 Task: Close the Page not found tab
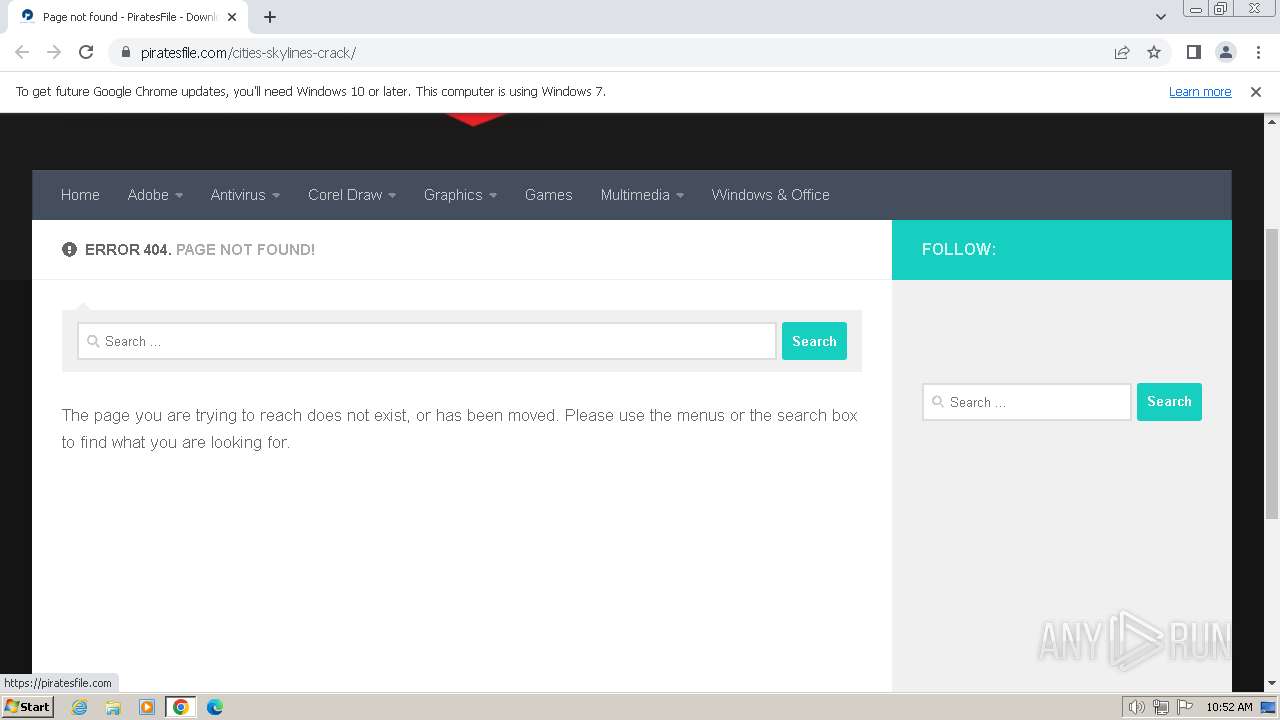pos(233,17)
